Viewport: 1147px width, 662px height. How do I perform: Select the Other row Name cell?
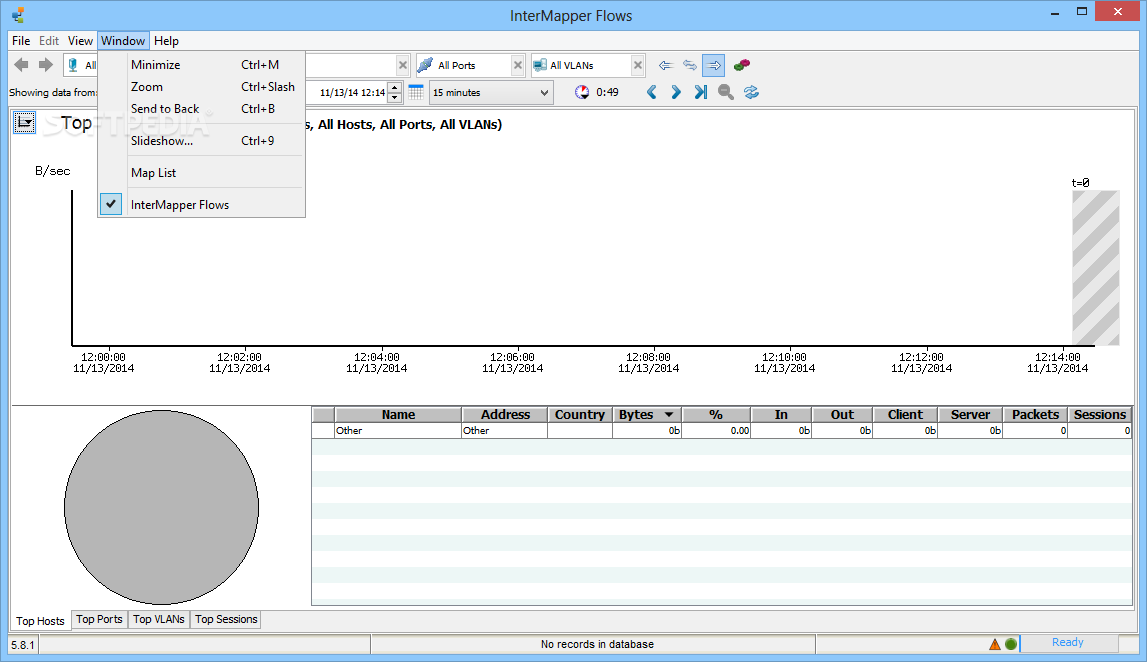[398, 431]
